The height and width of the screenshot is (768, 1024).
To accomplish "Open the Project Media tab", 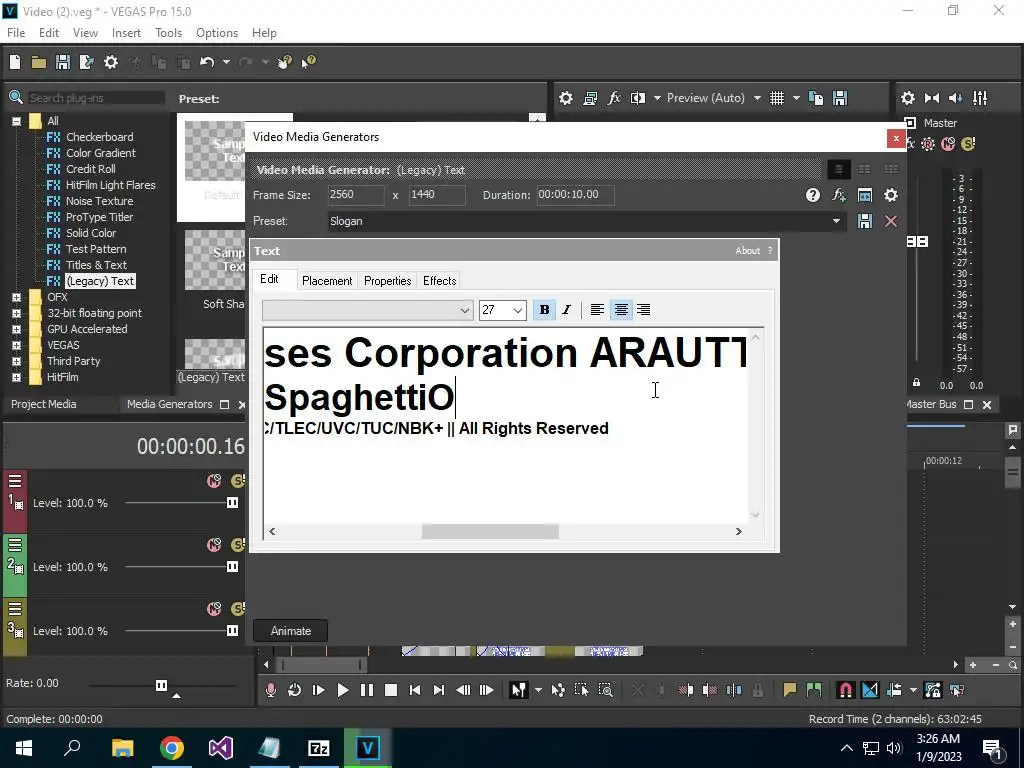I will (x=44, y=404).
